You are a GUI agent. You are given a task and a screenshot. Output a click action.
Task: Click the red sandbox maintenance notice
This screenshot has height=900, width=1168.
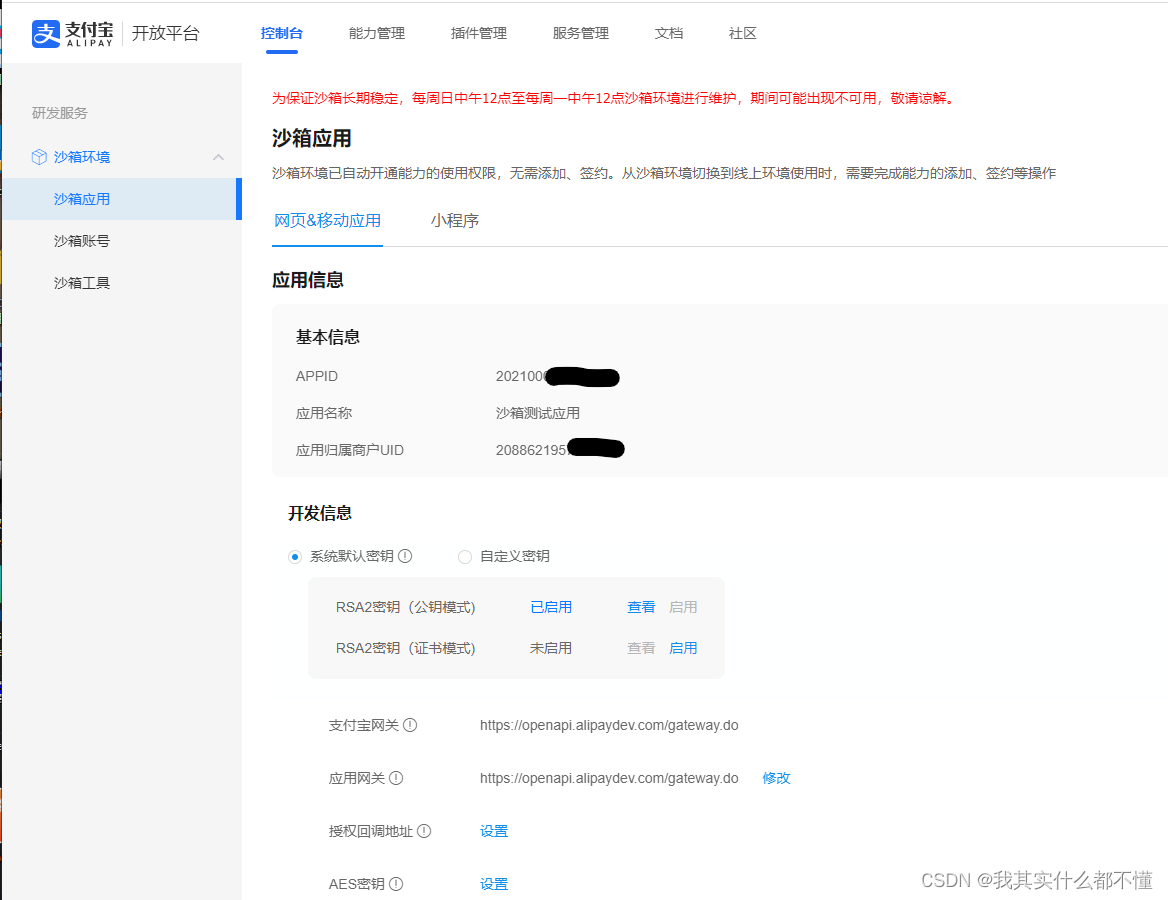click(614, 98)
